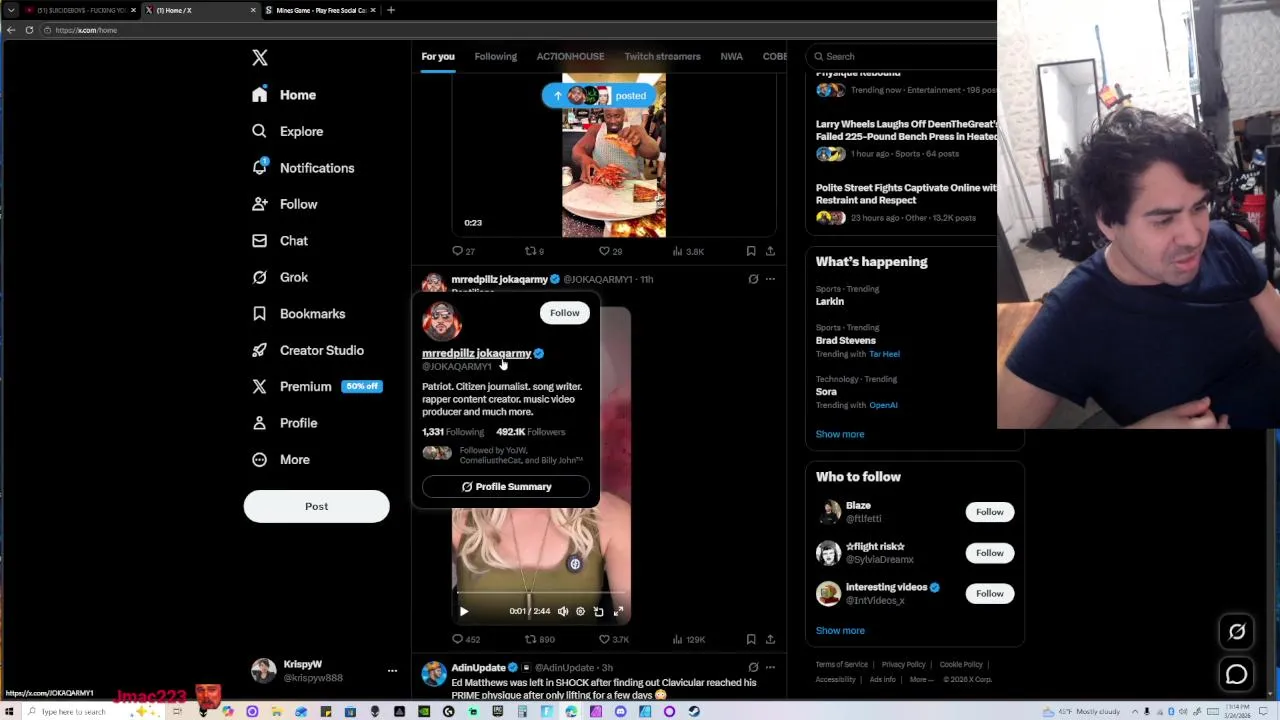Follow interesting videos account
This screenshot has width=1280, height=720.
point(989,594)
